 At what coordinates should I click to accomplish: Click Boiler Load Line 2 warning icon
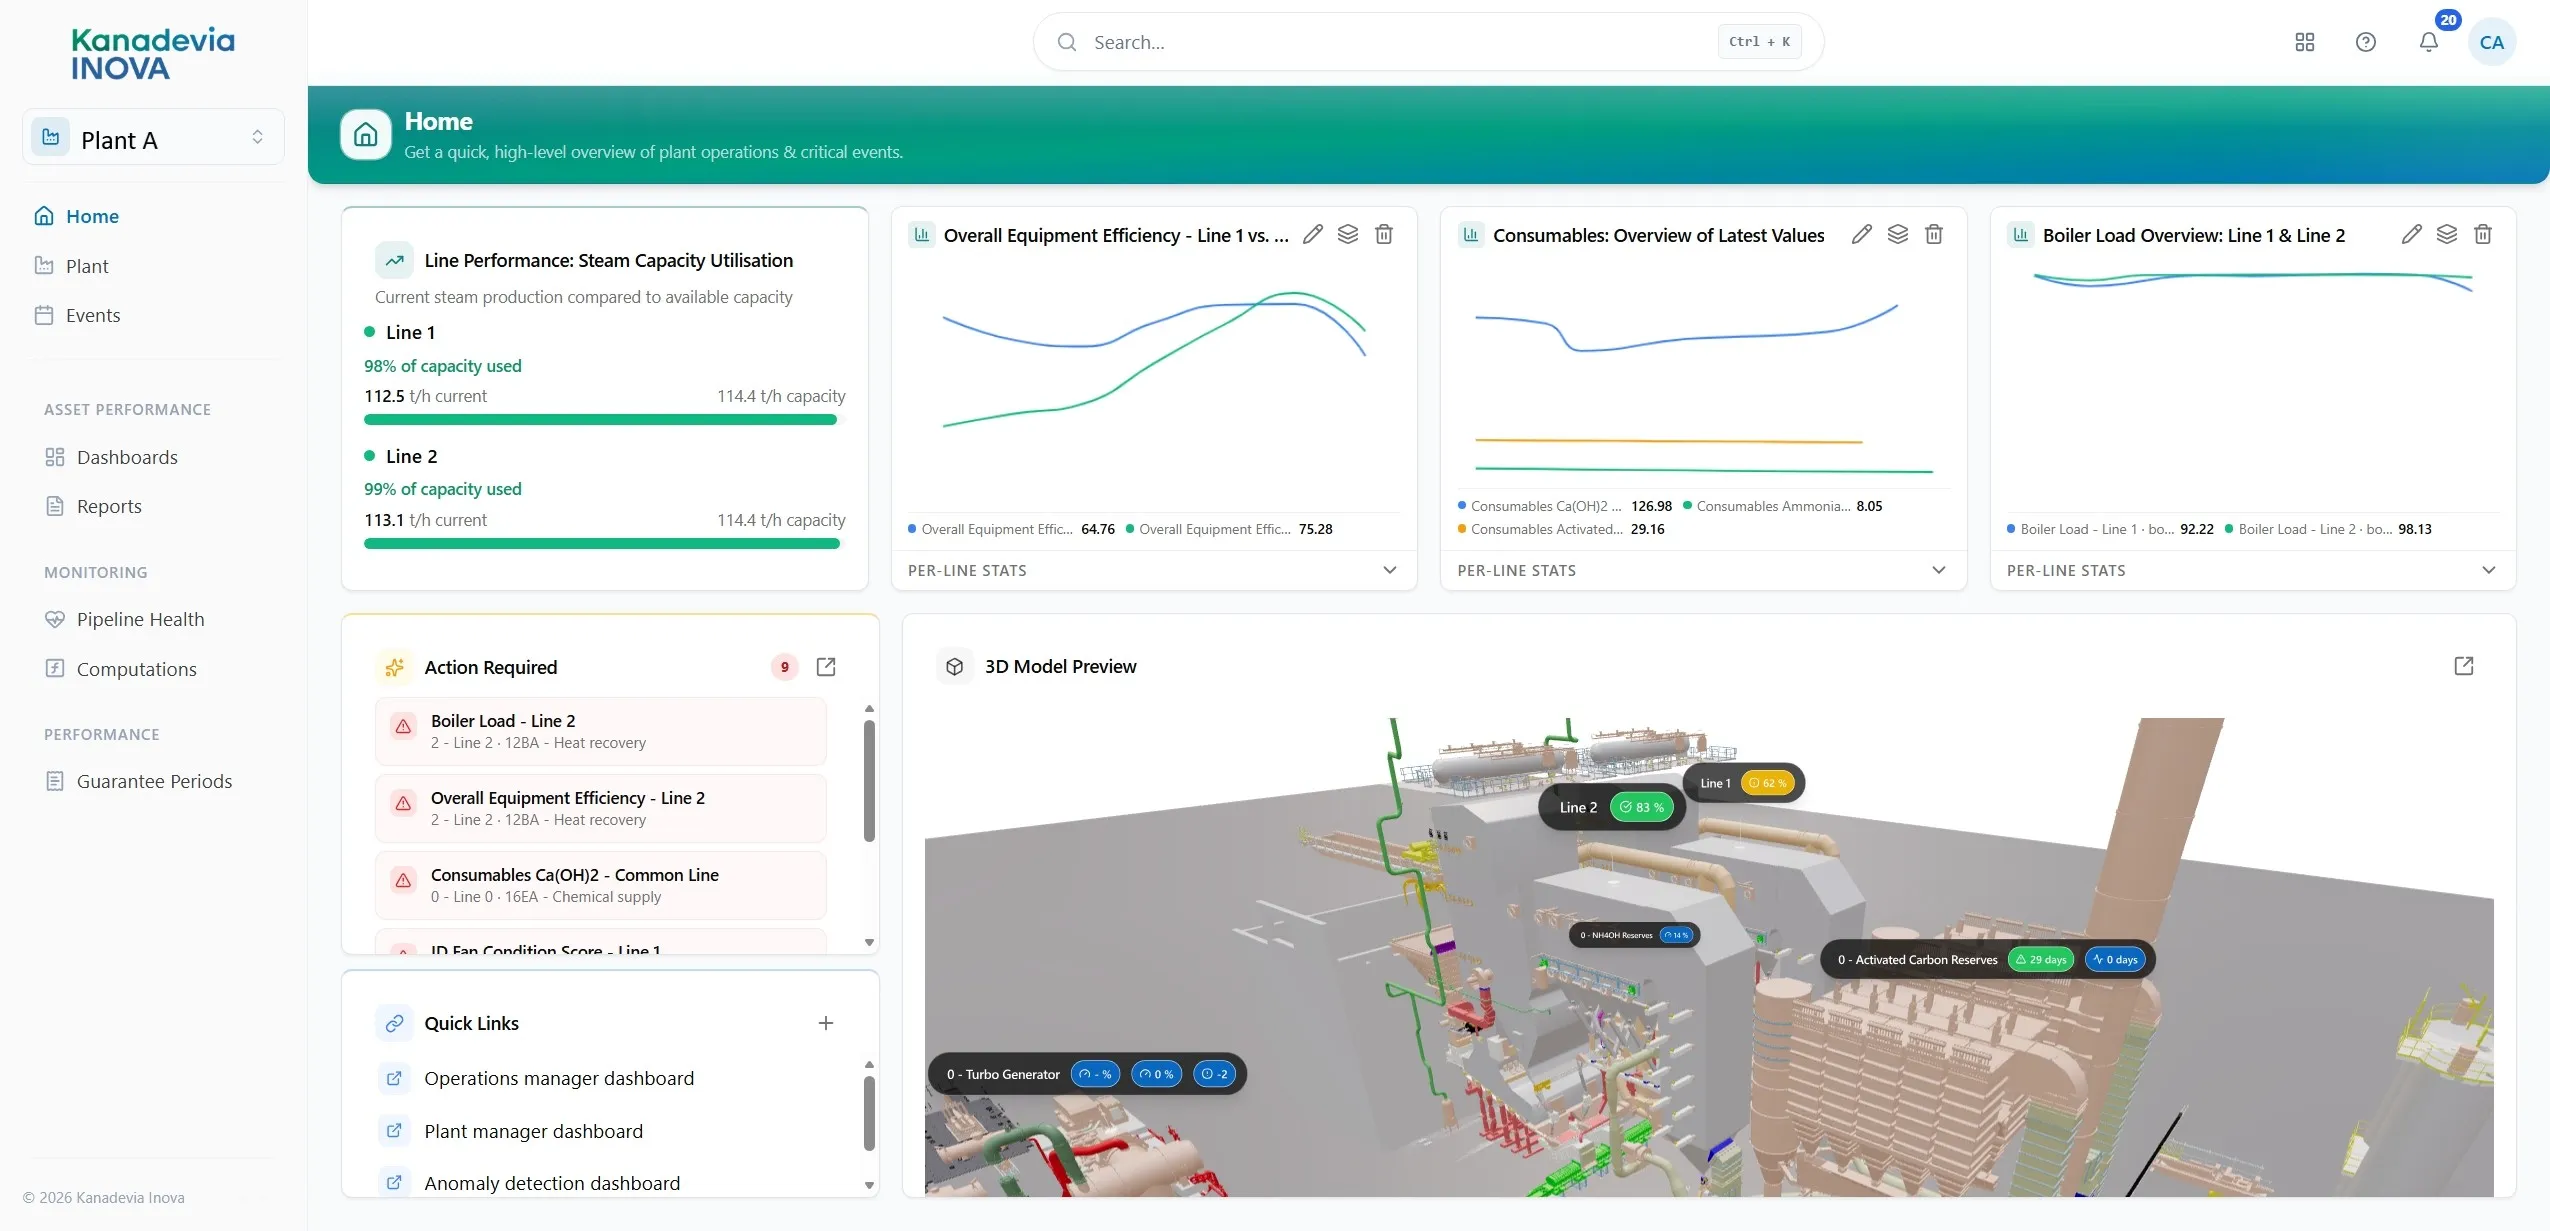[403, 727]
